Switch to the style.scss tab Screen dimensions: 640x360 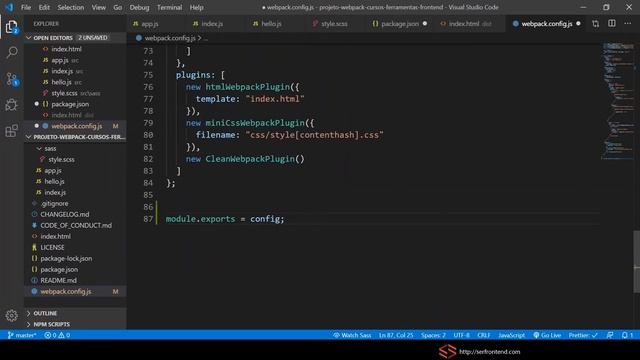(x=334, y=24)
